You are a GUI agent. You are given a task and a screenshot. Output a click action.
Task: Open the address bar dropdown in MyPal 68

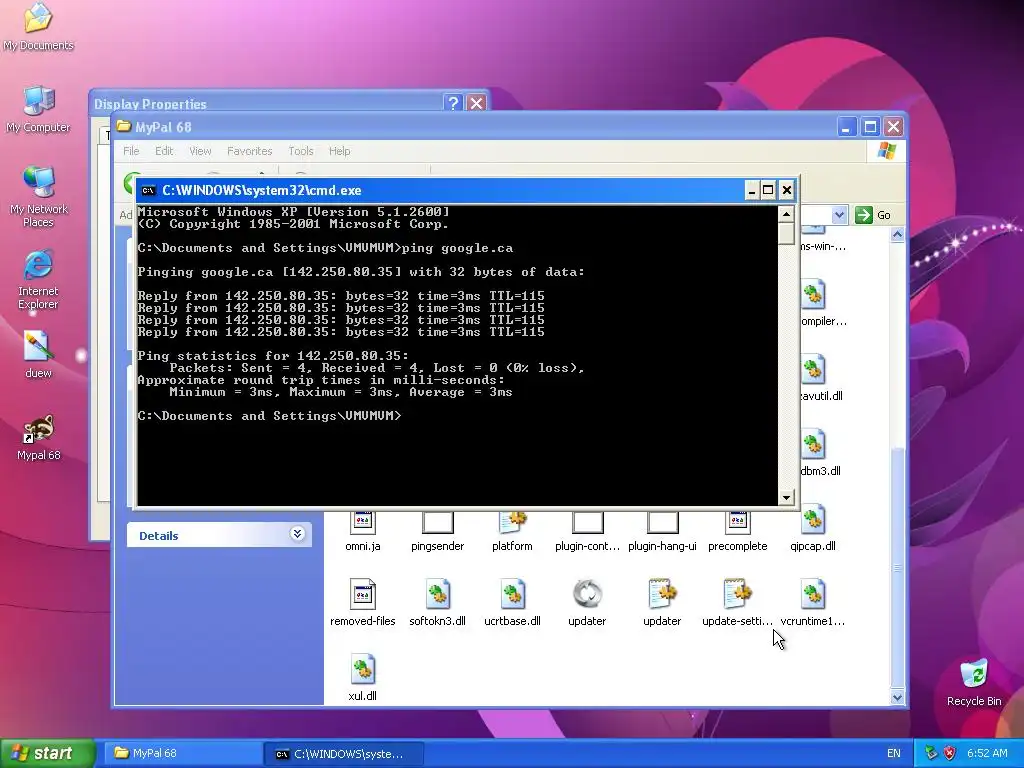click(839, 215)
